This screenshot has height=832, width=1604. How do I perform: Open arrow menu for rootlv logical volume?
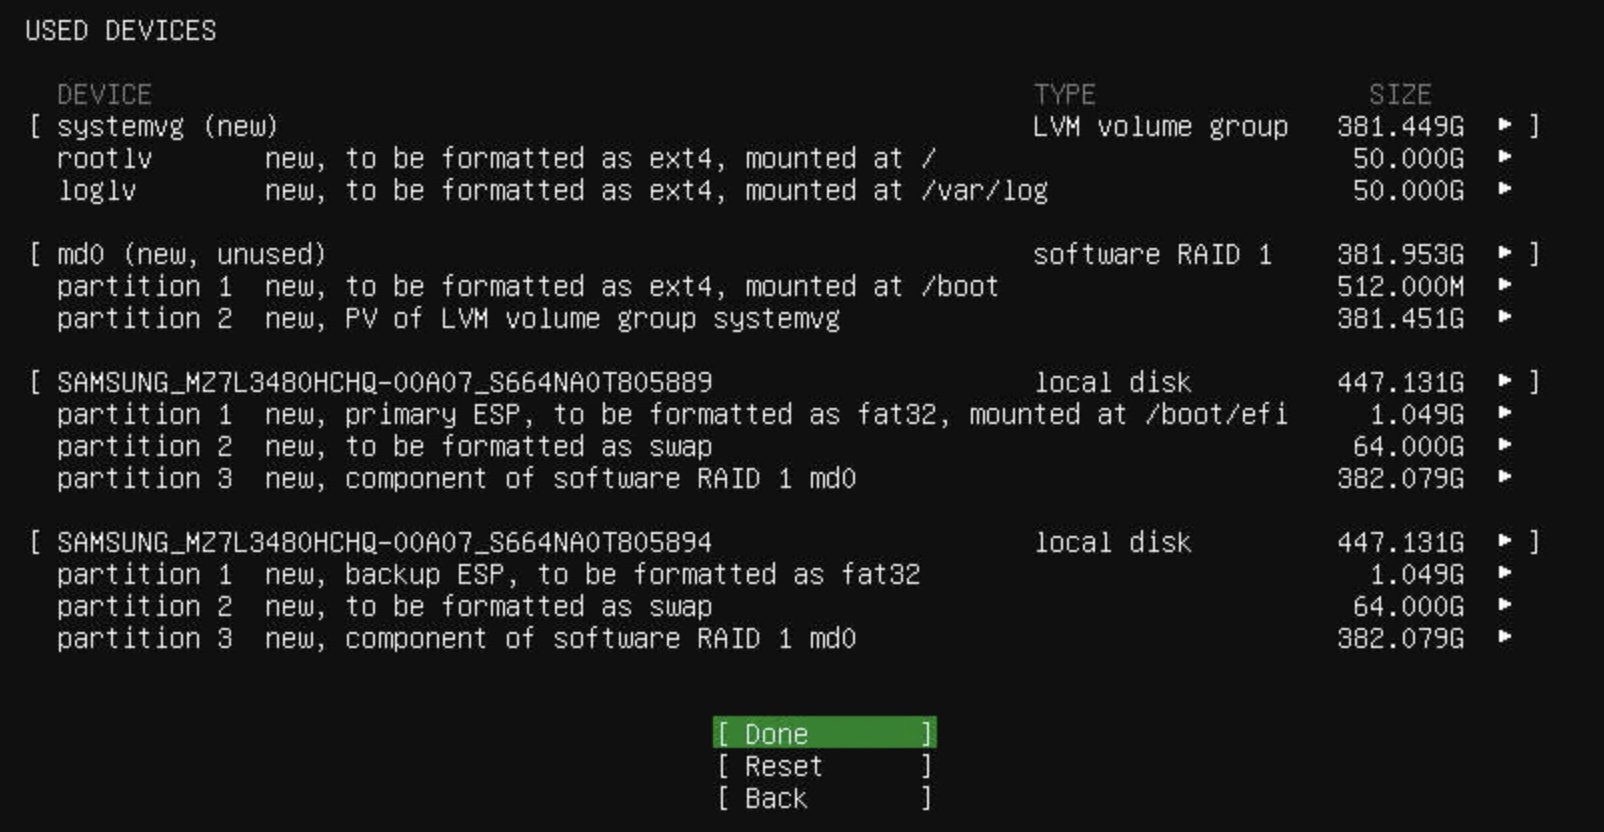[x=1505, y=157]
